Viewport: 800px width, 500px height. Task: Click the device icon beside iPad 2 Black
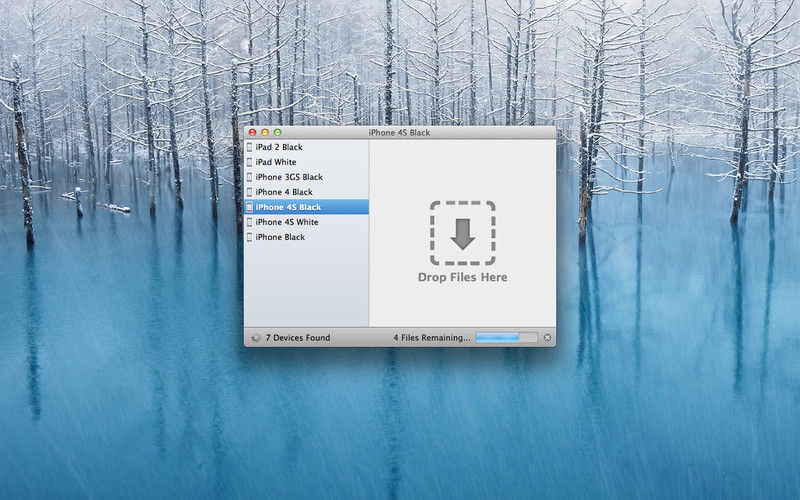[x=249, y=147]
